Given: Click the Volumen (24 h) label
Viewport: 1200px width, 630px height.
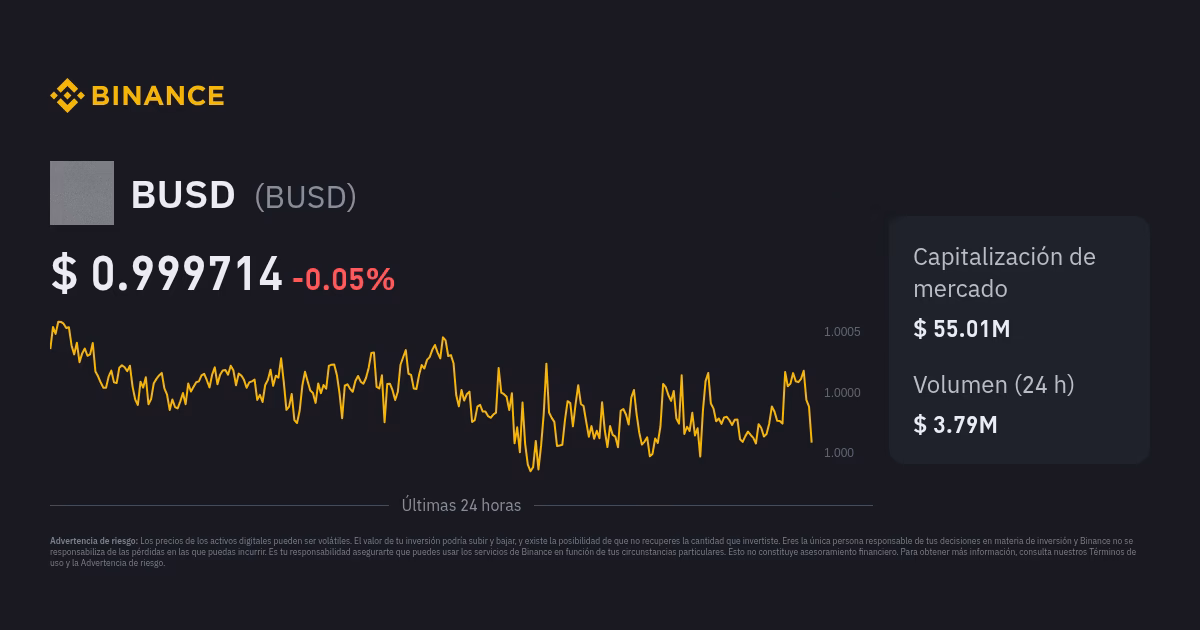Looking at the screenshot, I should (993, 385).
